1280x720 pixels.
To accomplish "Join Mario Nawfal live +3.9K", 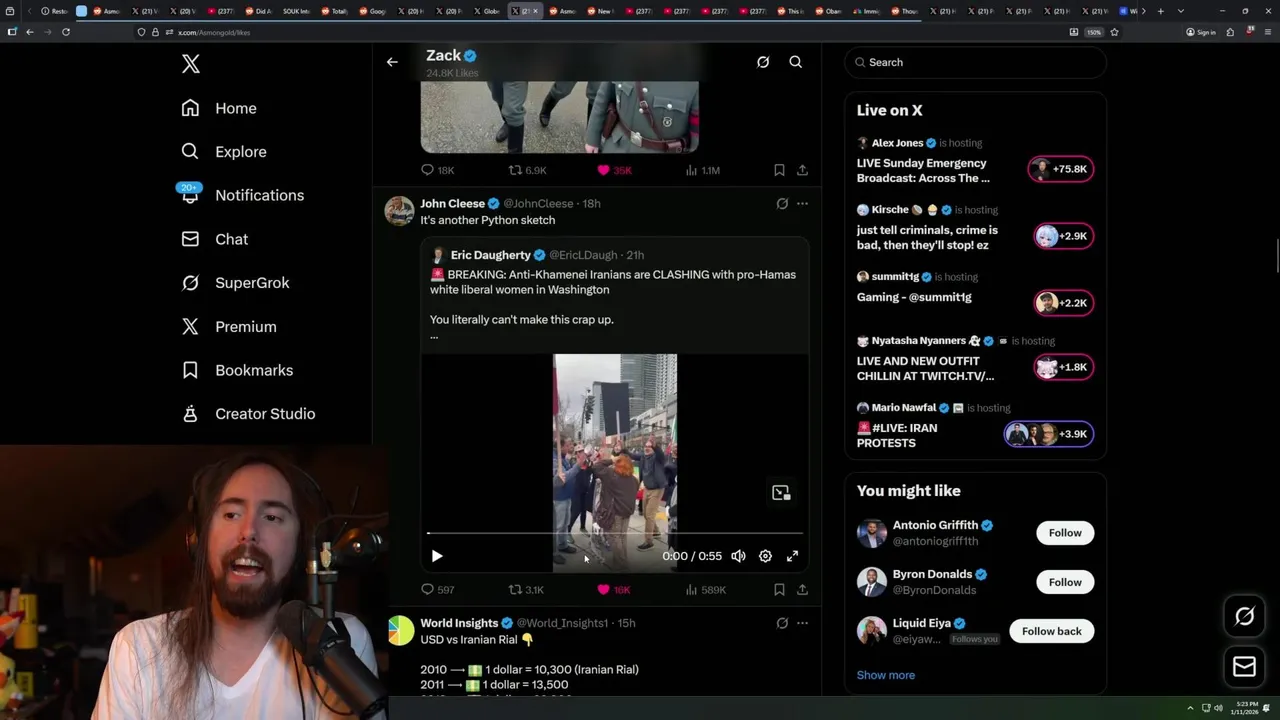I will [x=1049, y=434].
